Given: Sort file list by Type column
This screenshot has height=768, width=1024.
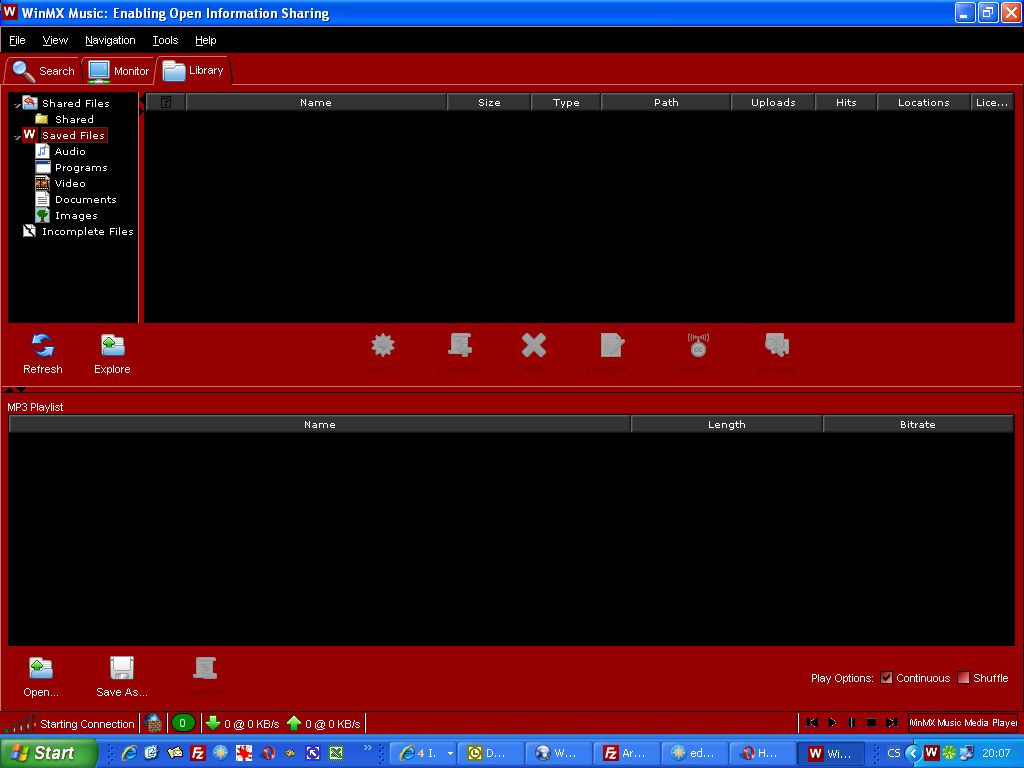Looking at the screenshot, I should [566, 103].
